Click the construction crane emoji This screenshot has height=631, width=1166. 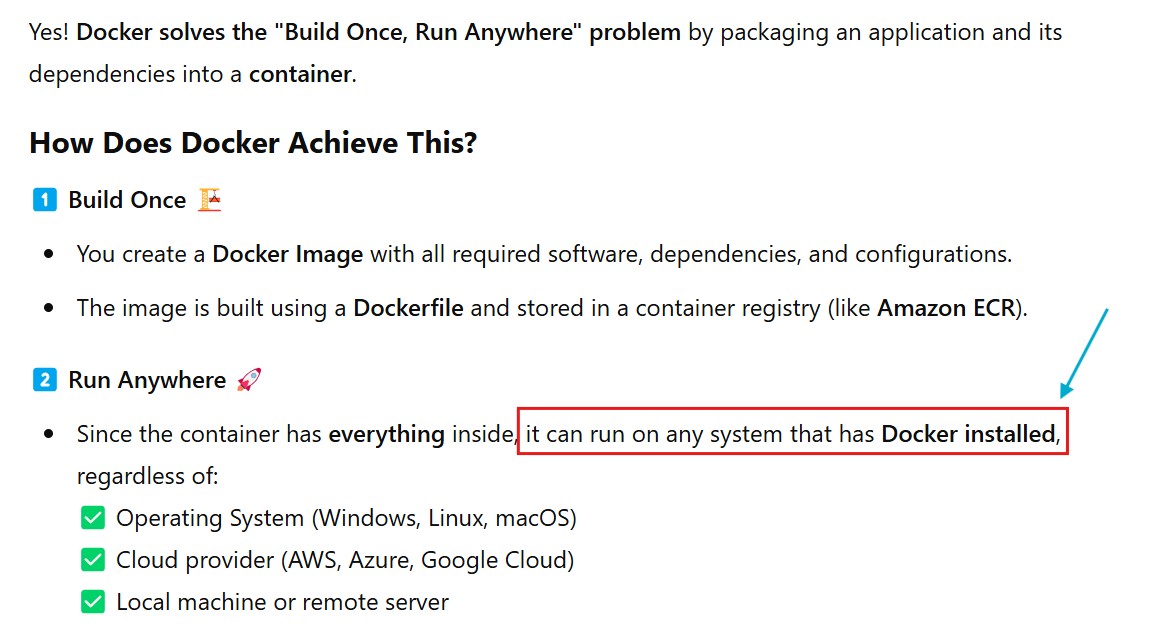pyautogui.click(x=209, y=199)
